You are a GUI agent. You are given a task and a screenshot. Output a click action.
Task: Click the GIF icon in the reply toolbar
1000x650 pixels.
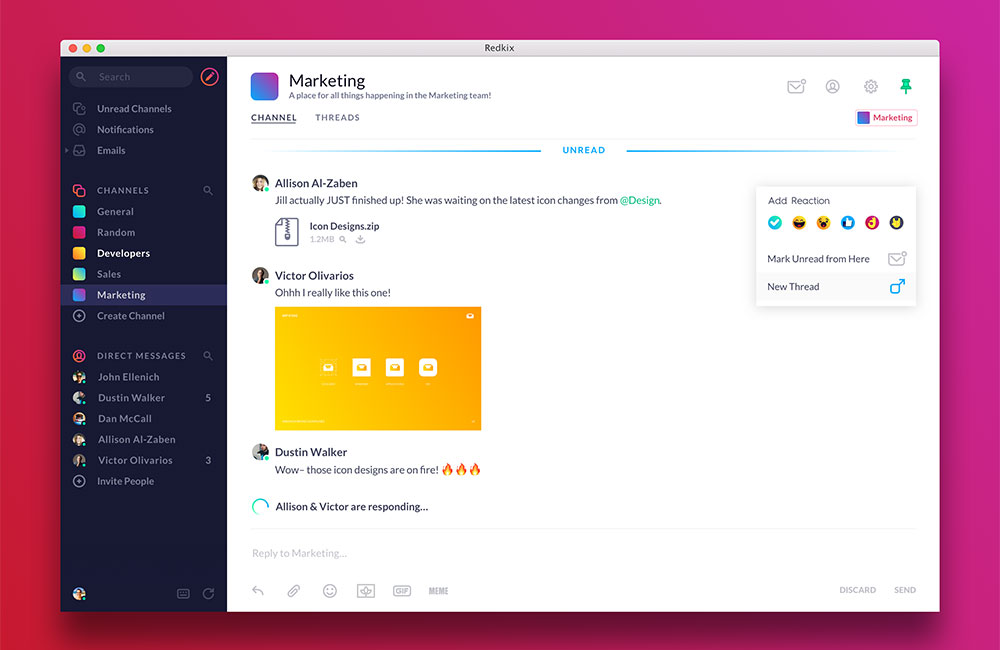(402, 591)
